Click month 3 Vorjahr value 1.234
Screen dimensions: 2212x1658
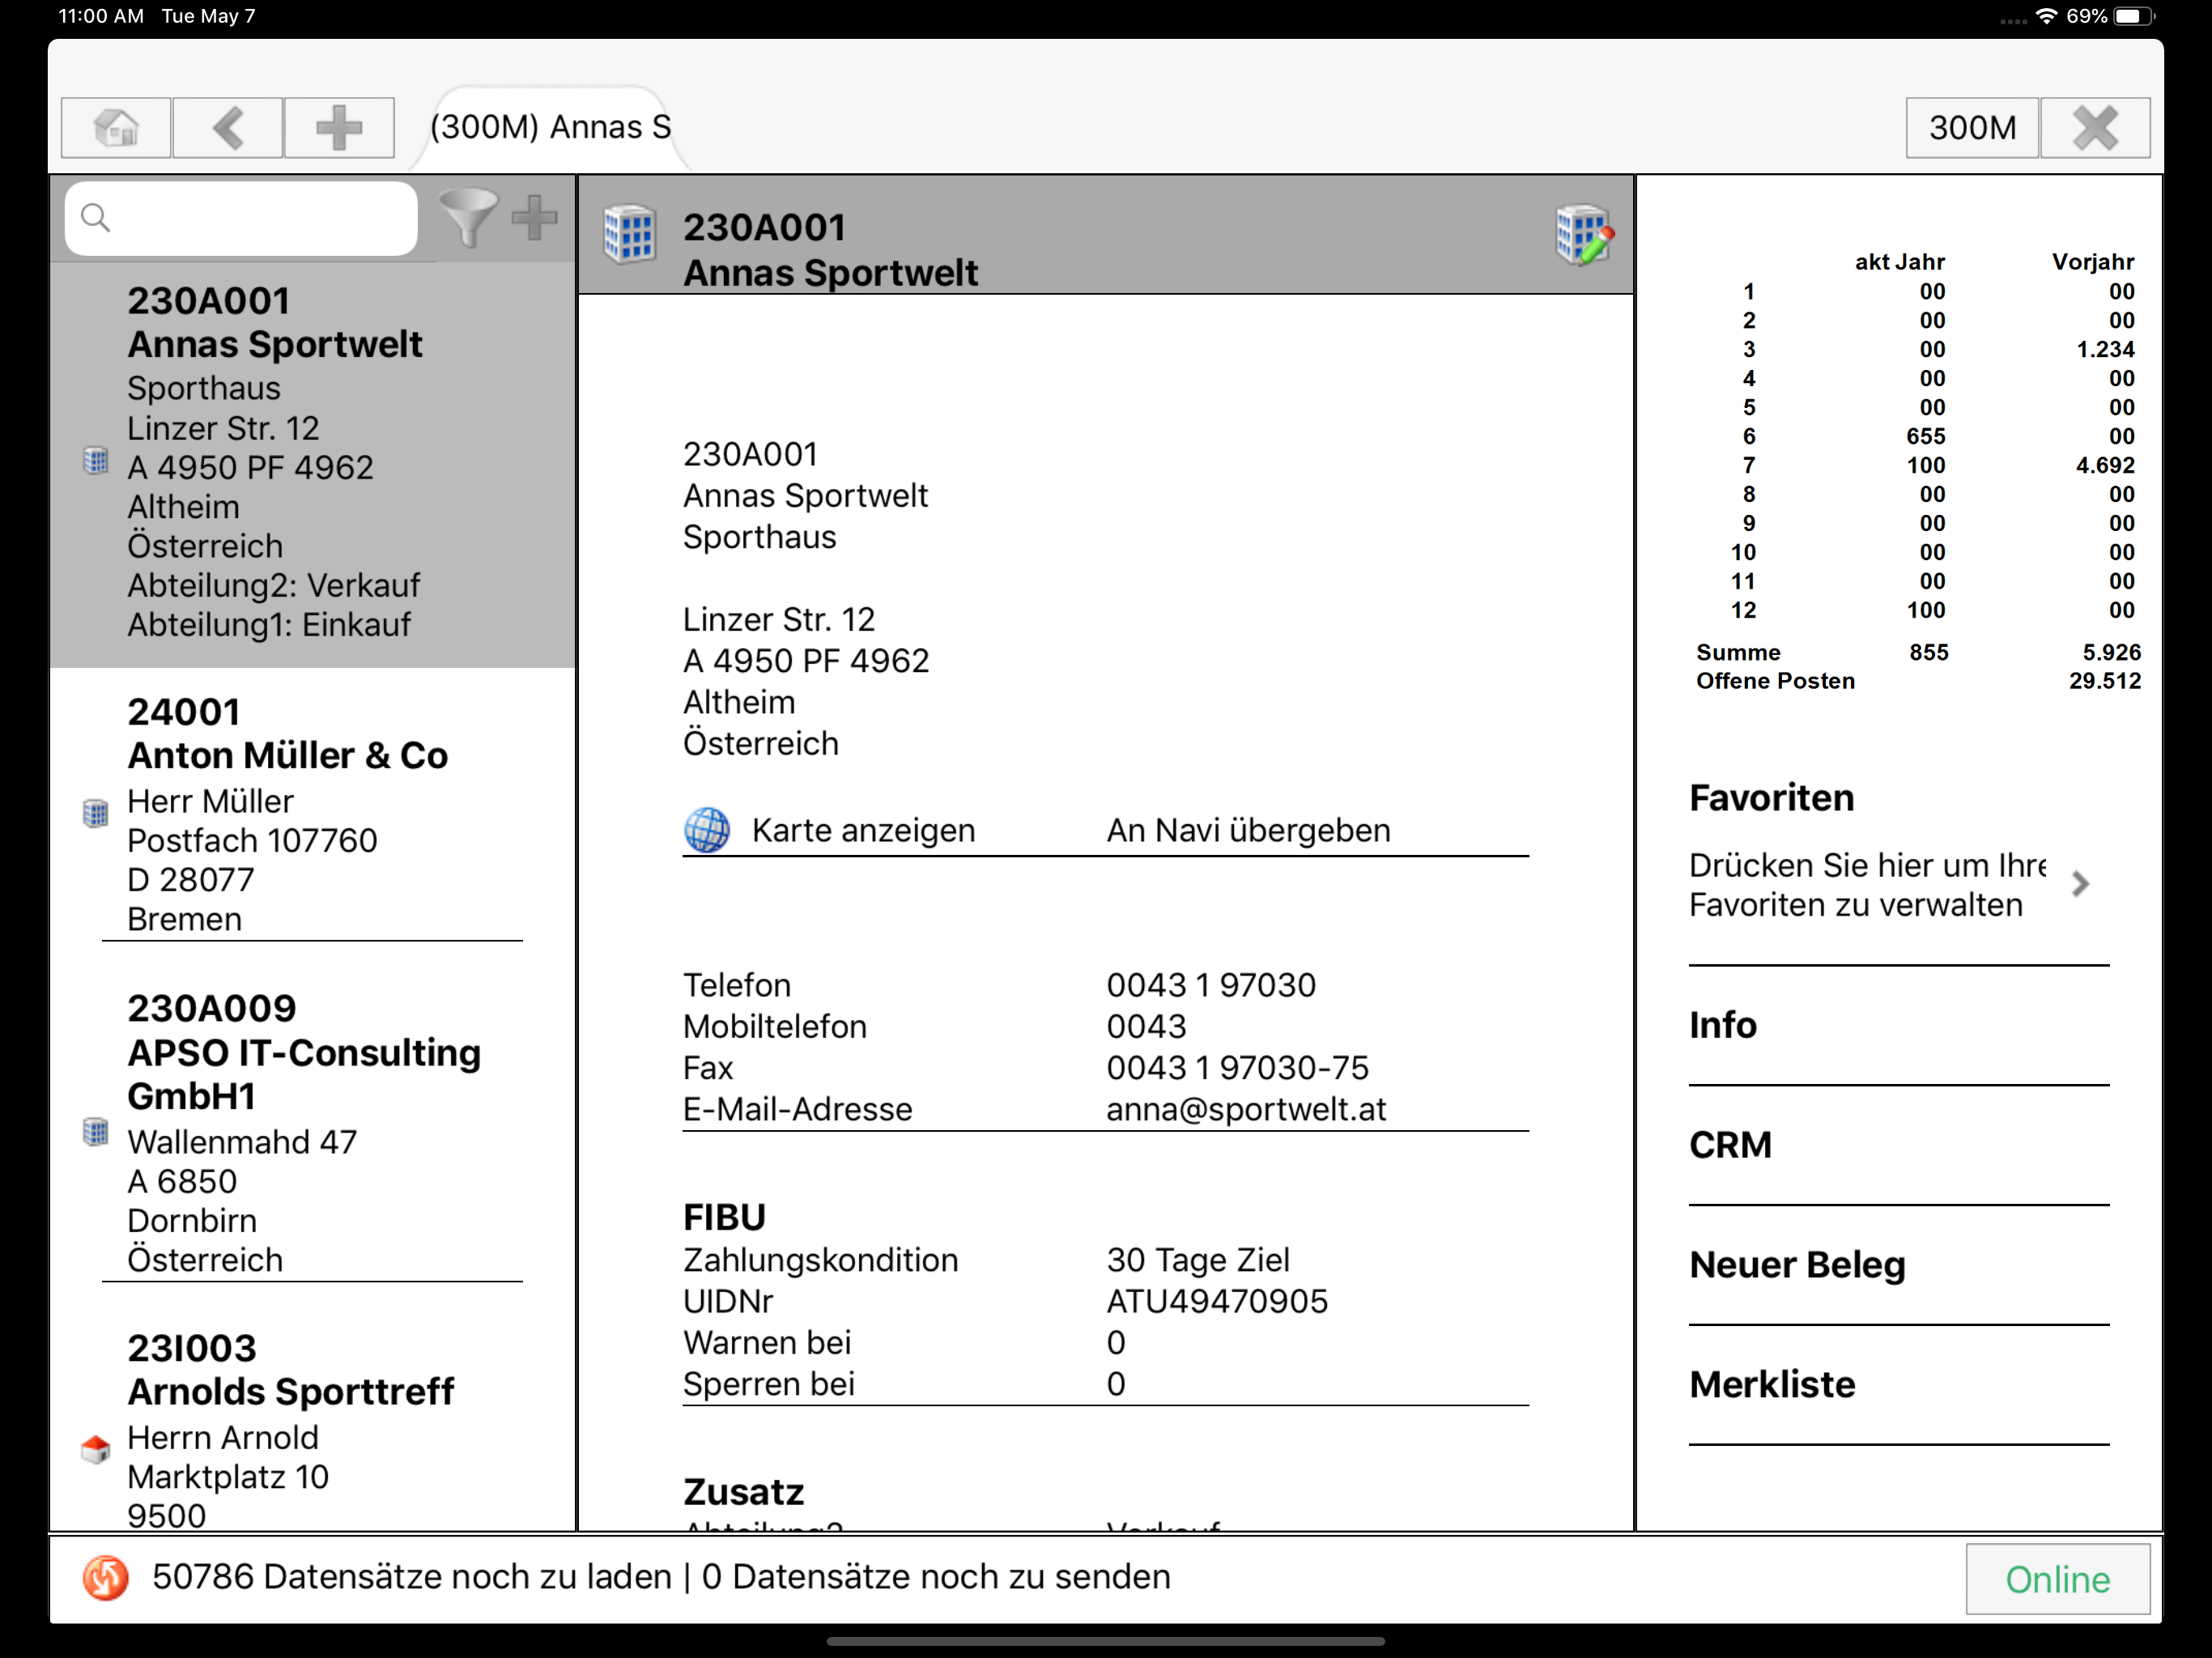pos(2105,349)
